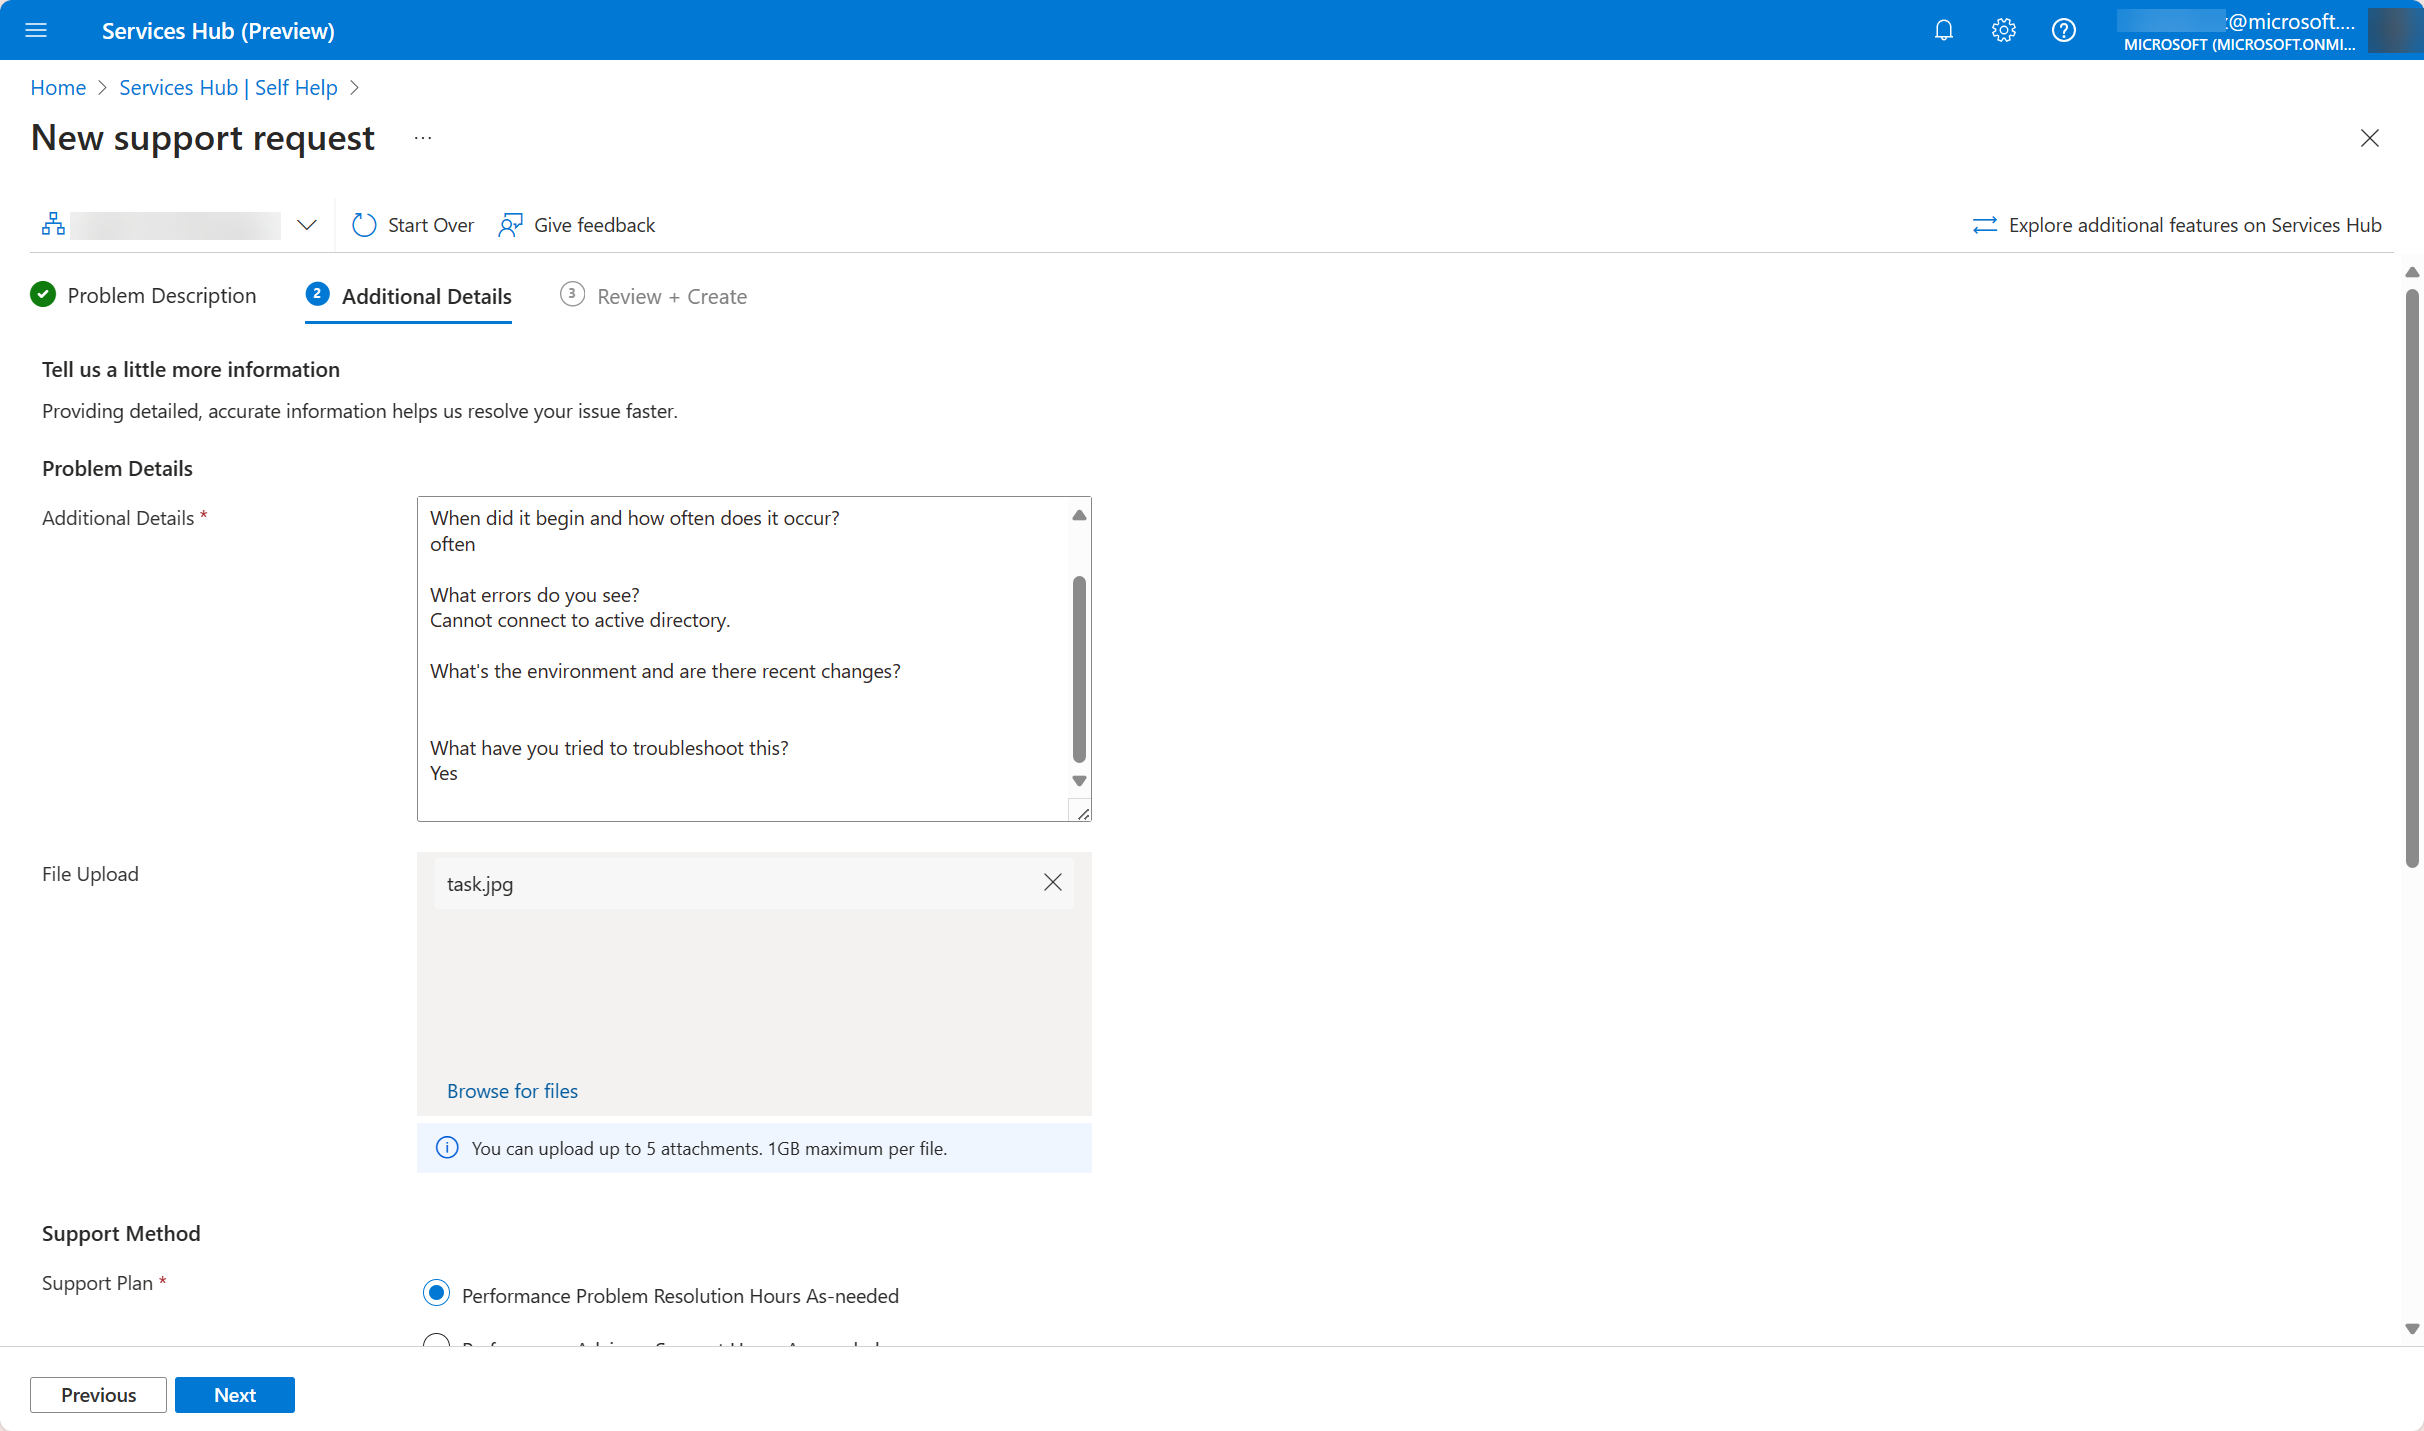This screenshot has height=1431, width=2424.
Task: Click the Previous button
Action: click(97, 1394)
